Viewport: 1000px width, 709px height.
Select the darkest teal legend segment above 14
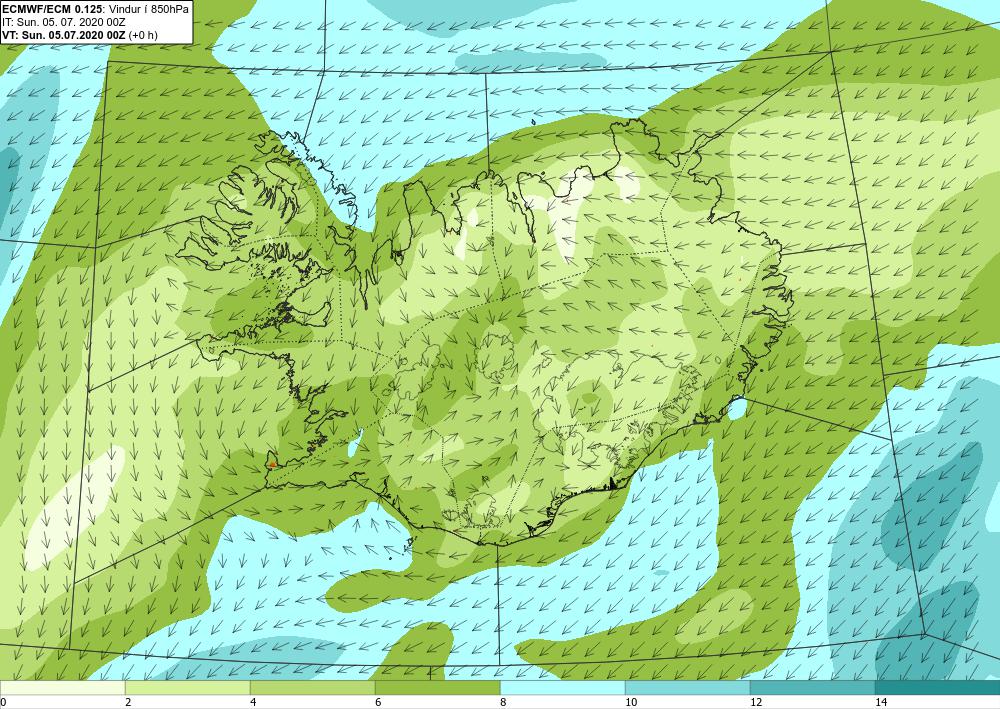coord(938,688)
